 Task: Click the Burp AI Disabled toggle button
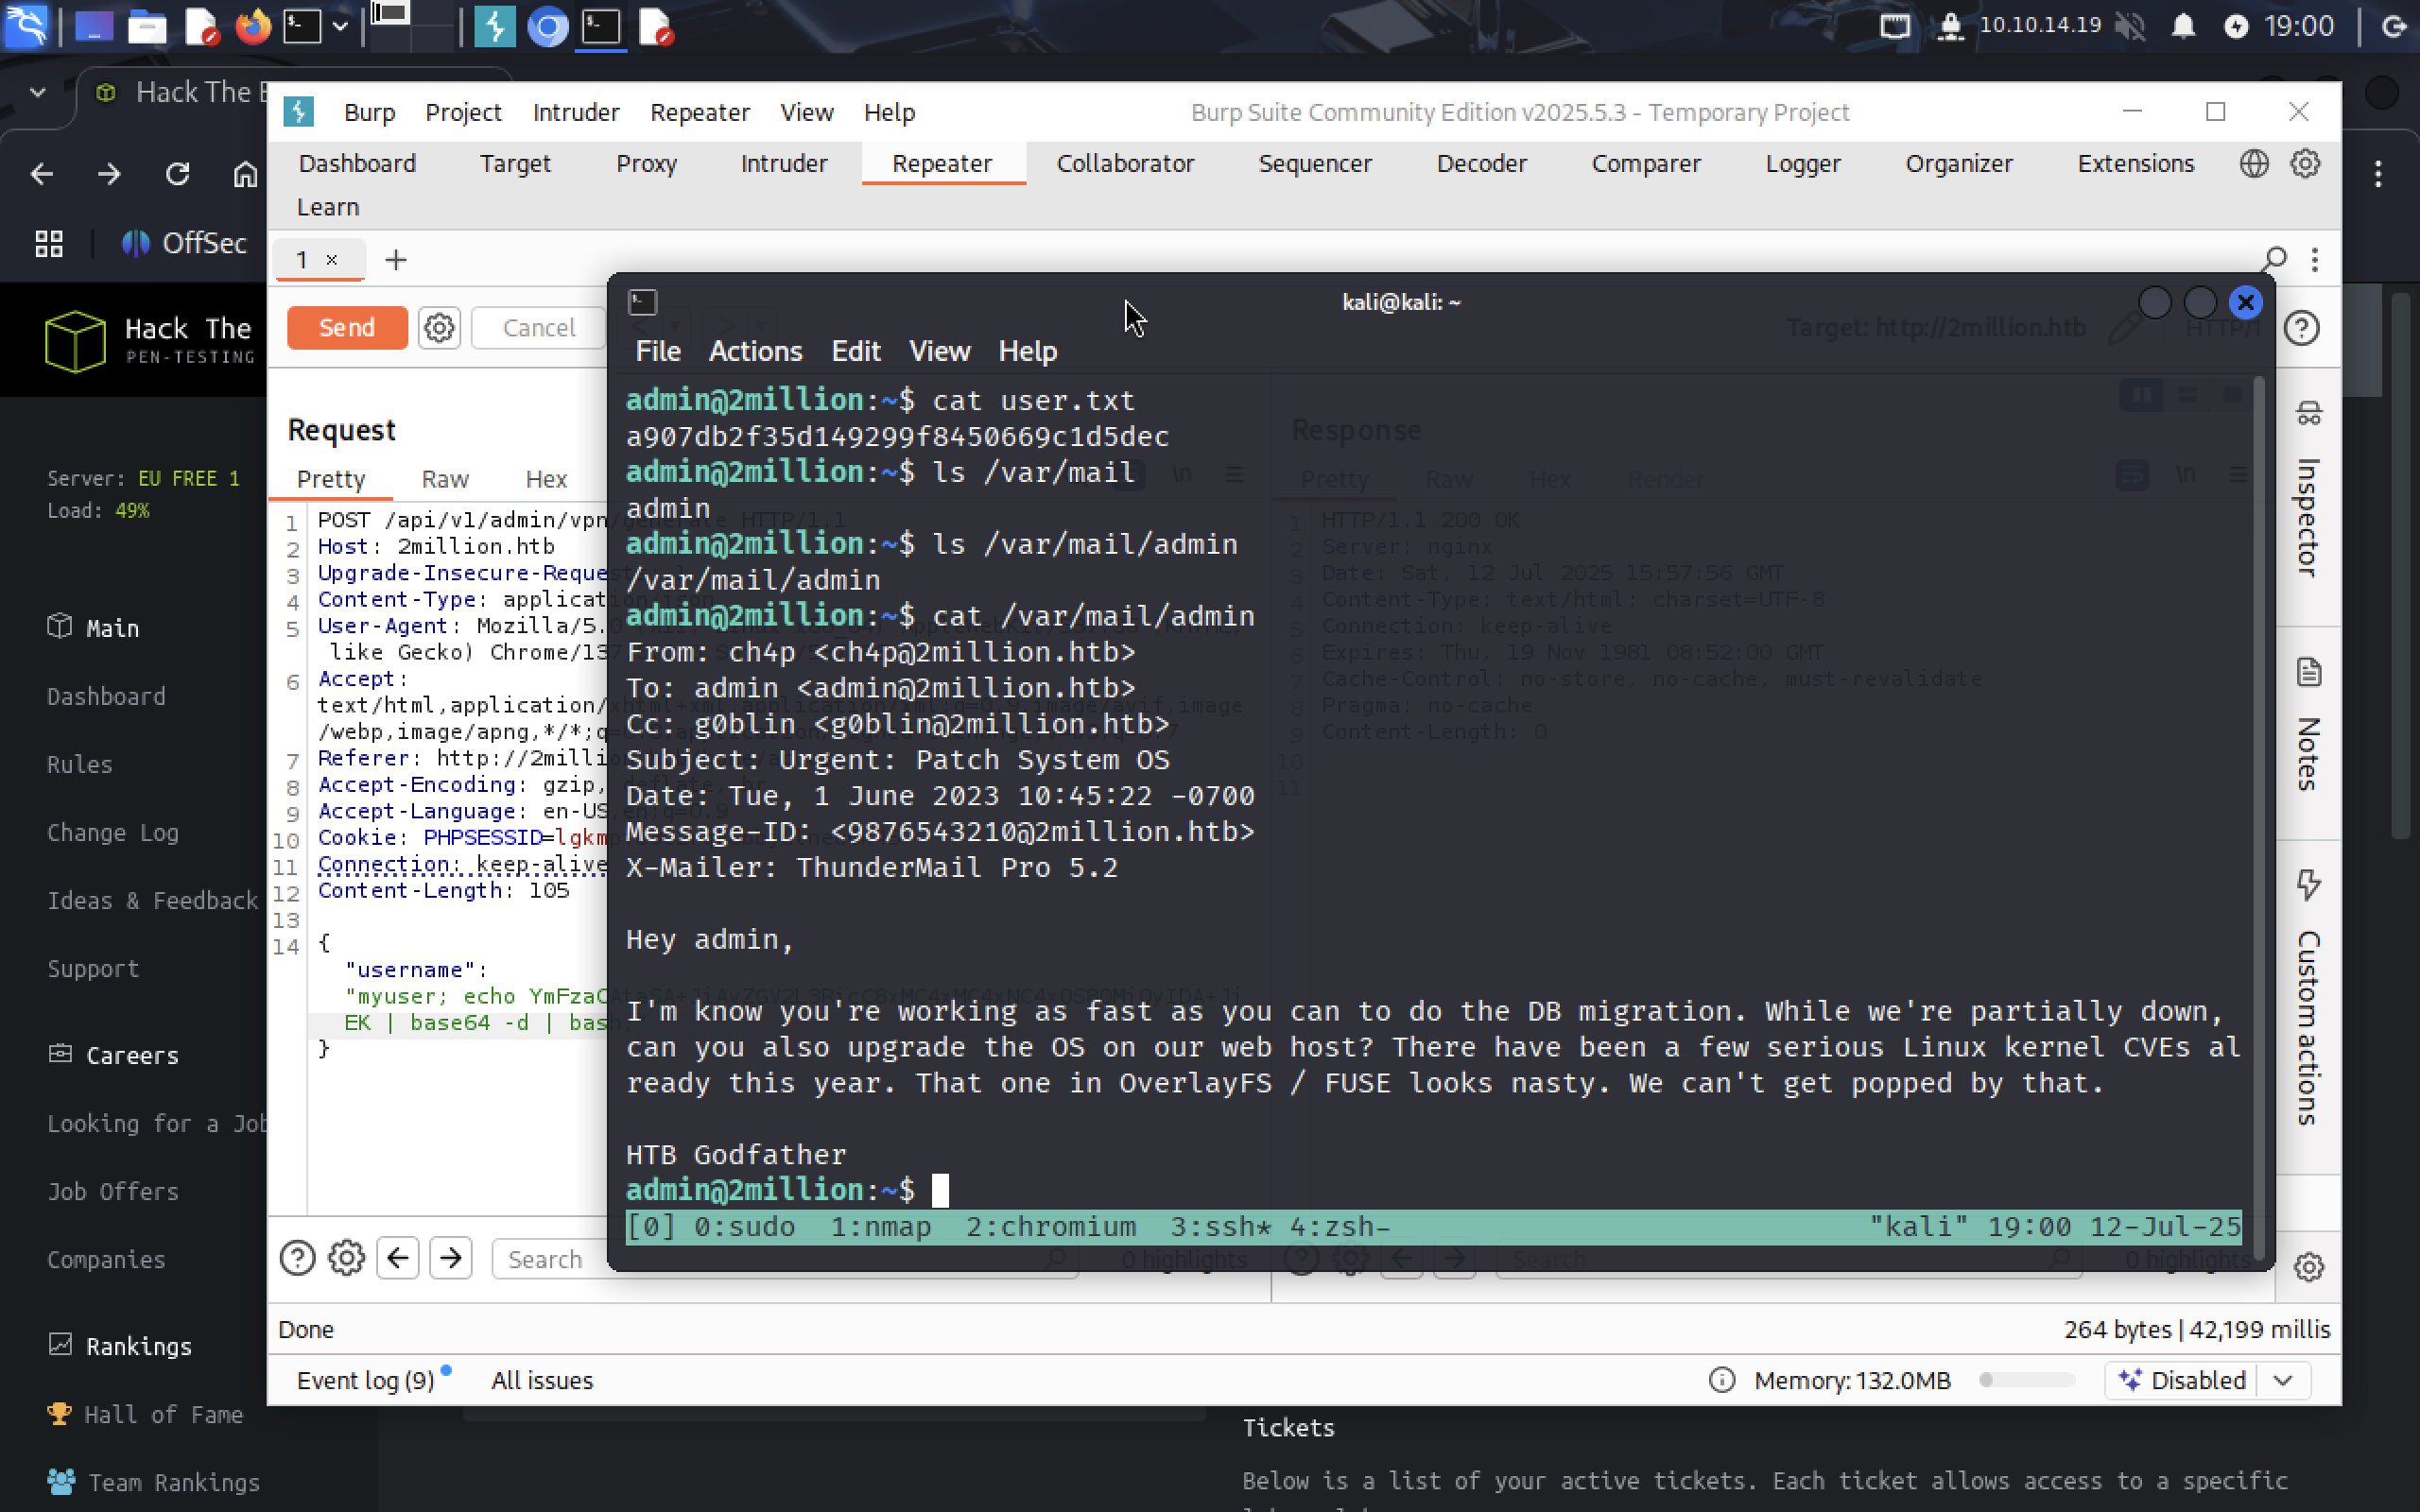pos(2180,1380)
